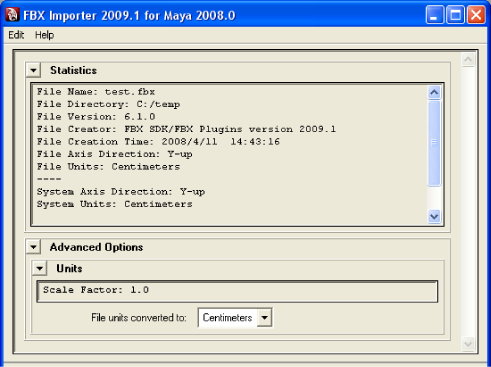
Task: Open the Edit menu
Action: pyautogui.click(x=16, y=35)
